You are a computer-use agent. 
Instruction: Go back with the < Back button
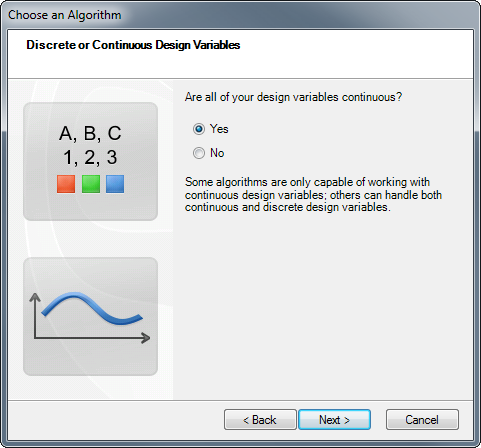(x=260, y=420)
